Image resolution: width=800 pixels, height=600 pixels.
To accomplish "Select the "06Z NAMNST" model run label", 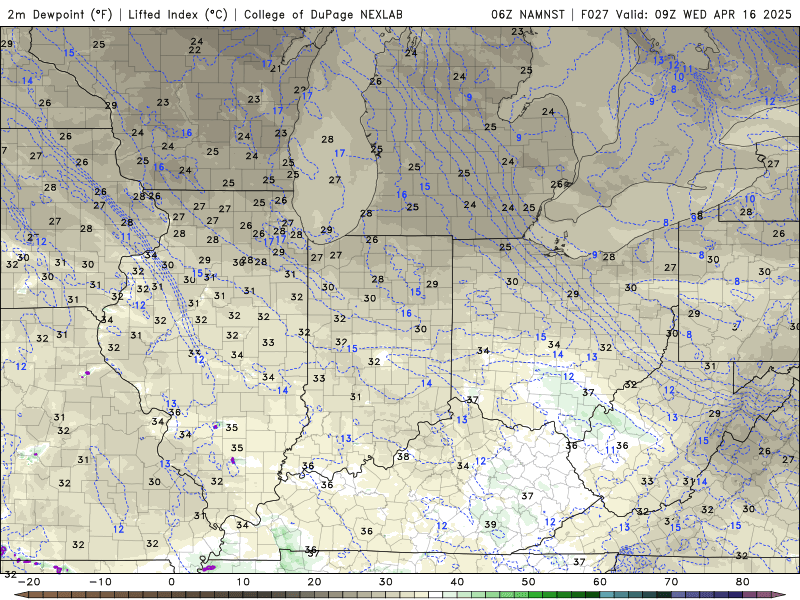I will point(528,15).
